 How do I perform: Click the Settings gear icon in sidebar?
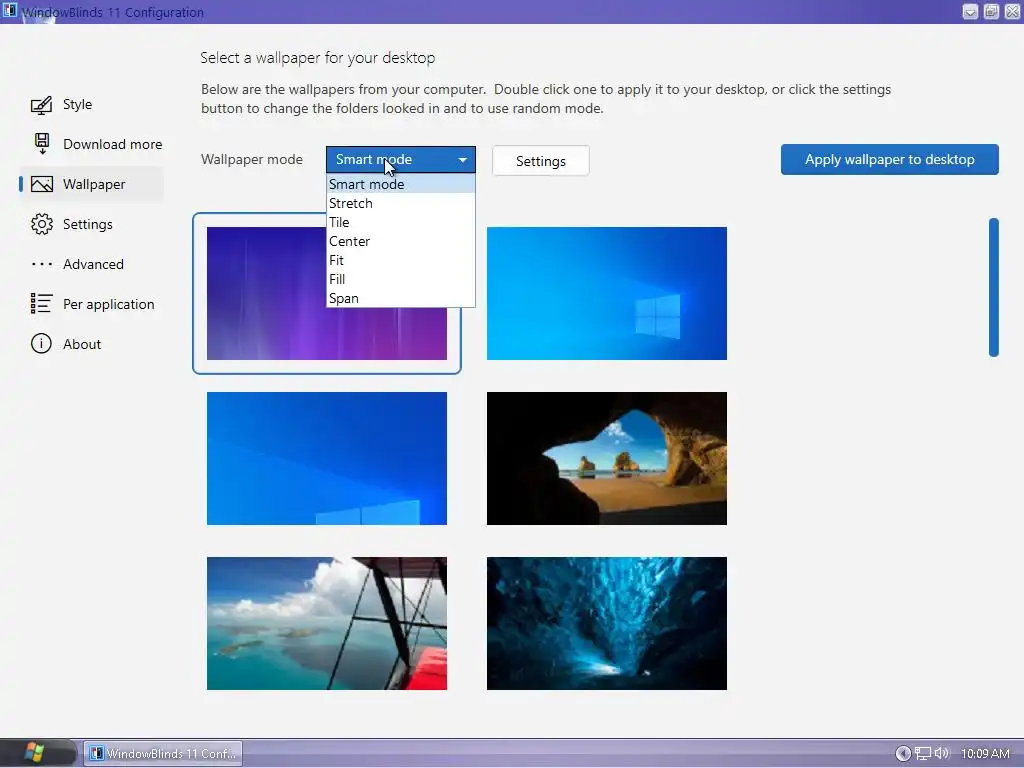tap(42, 224)
